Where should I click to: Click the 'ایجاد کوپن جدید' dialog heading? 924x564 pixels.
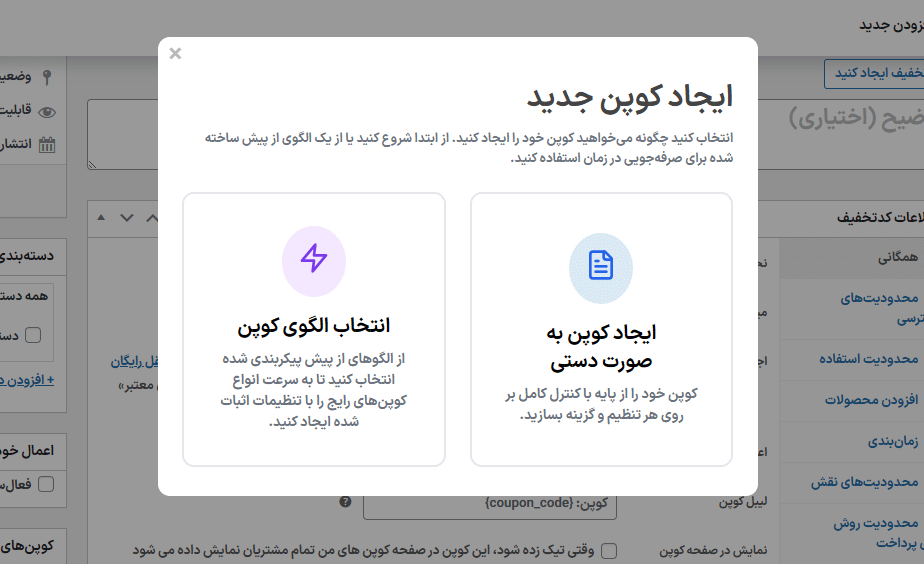coord(629,97)
